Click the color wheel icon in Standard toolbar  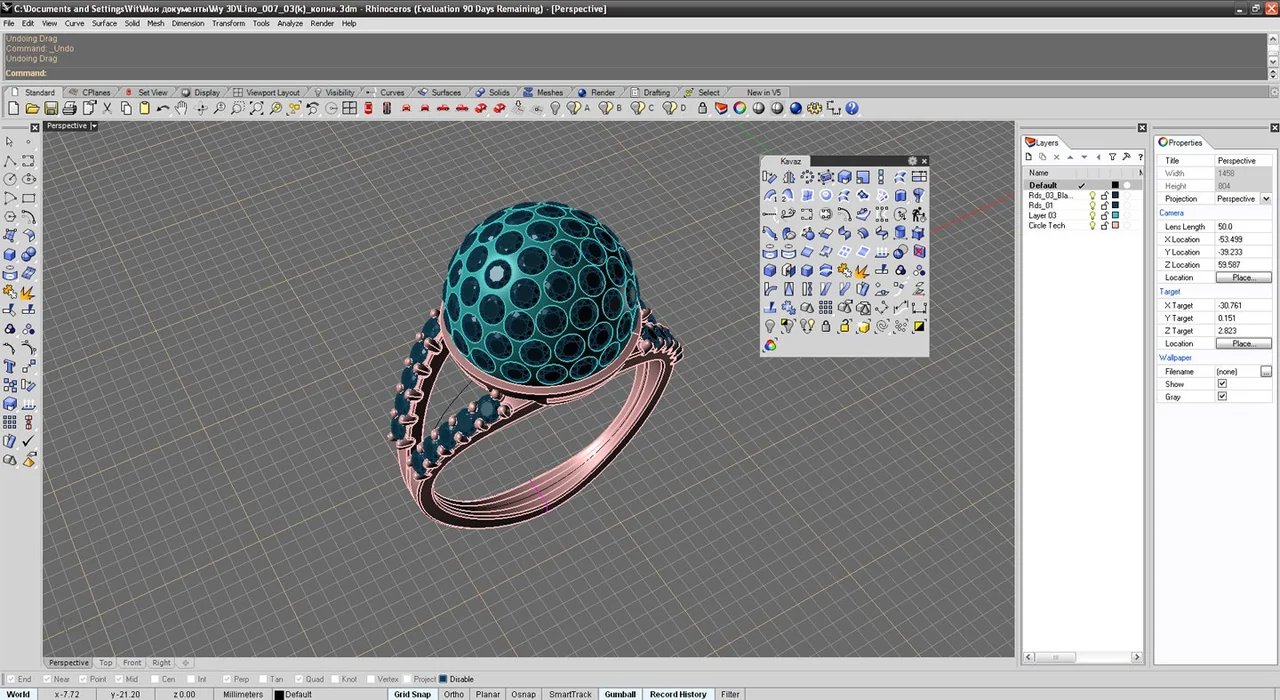click(740, 108)
